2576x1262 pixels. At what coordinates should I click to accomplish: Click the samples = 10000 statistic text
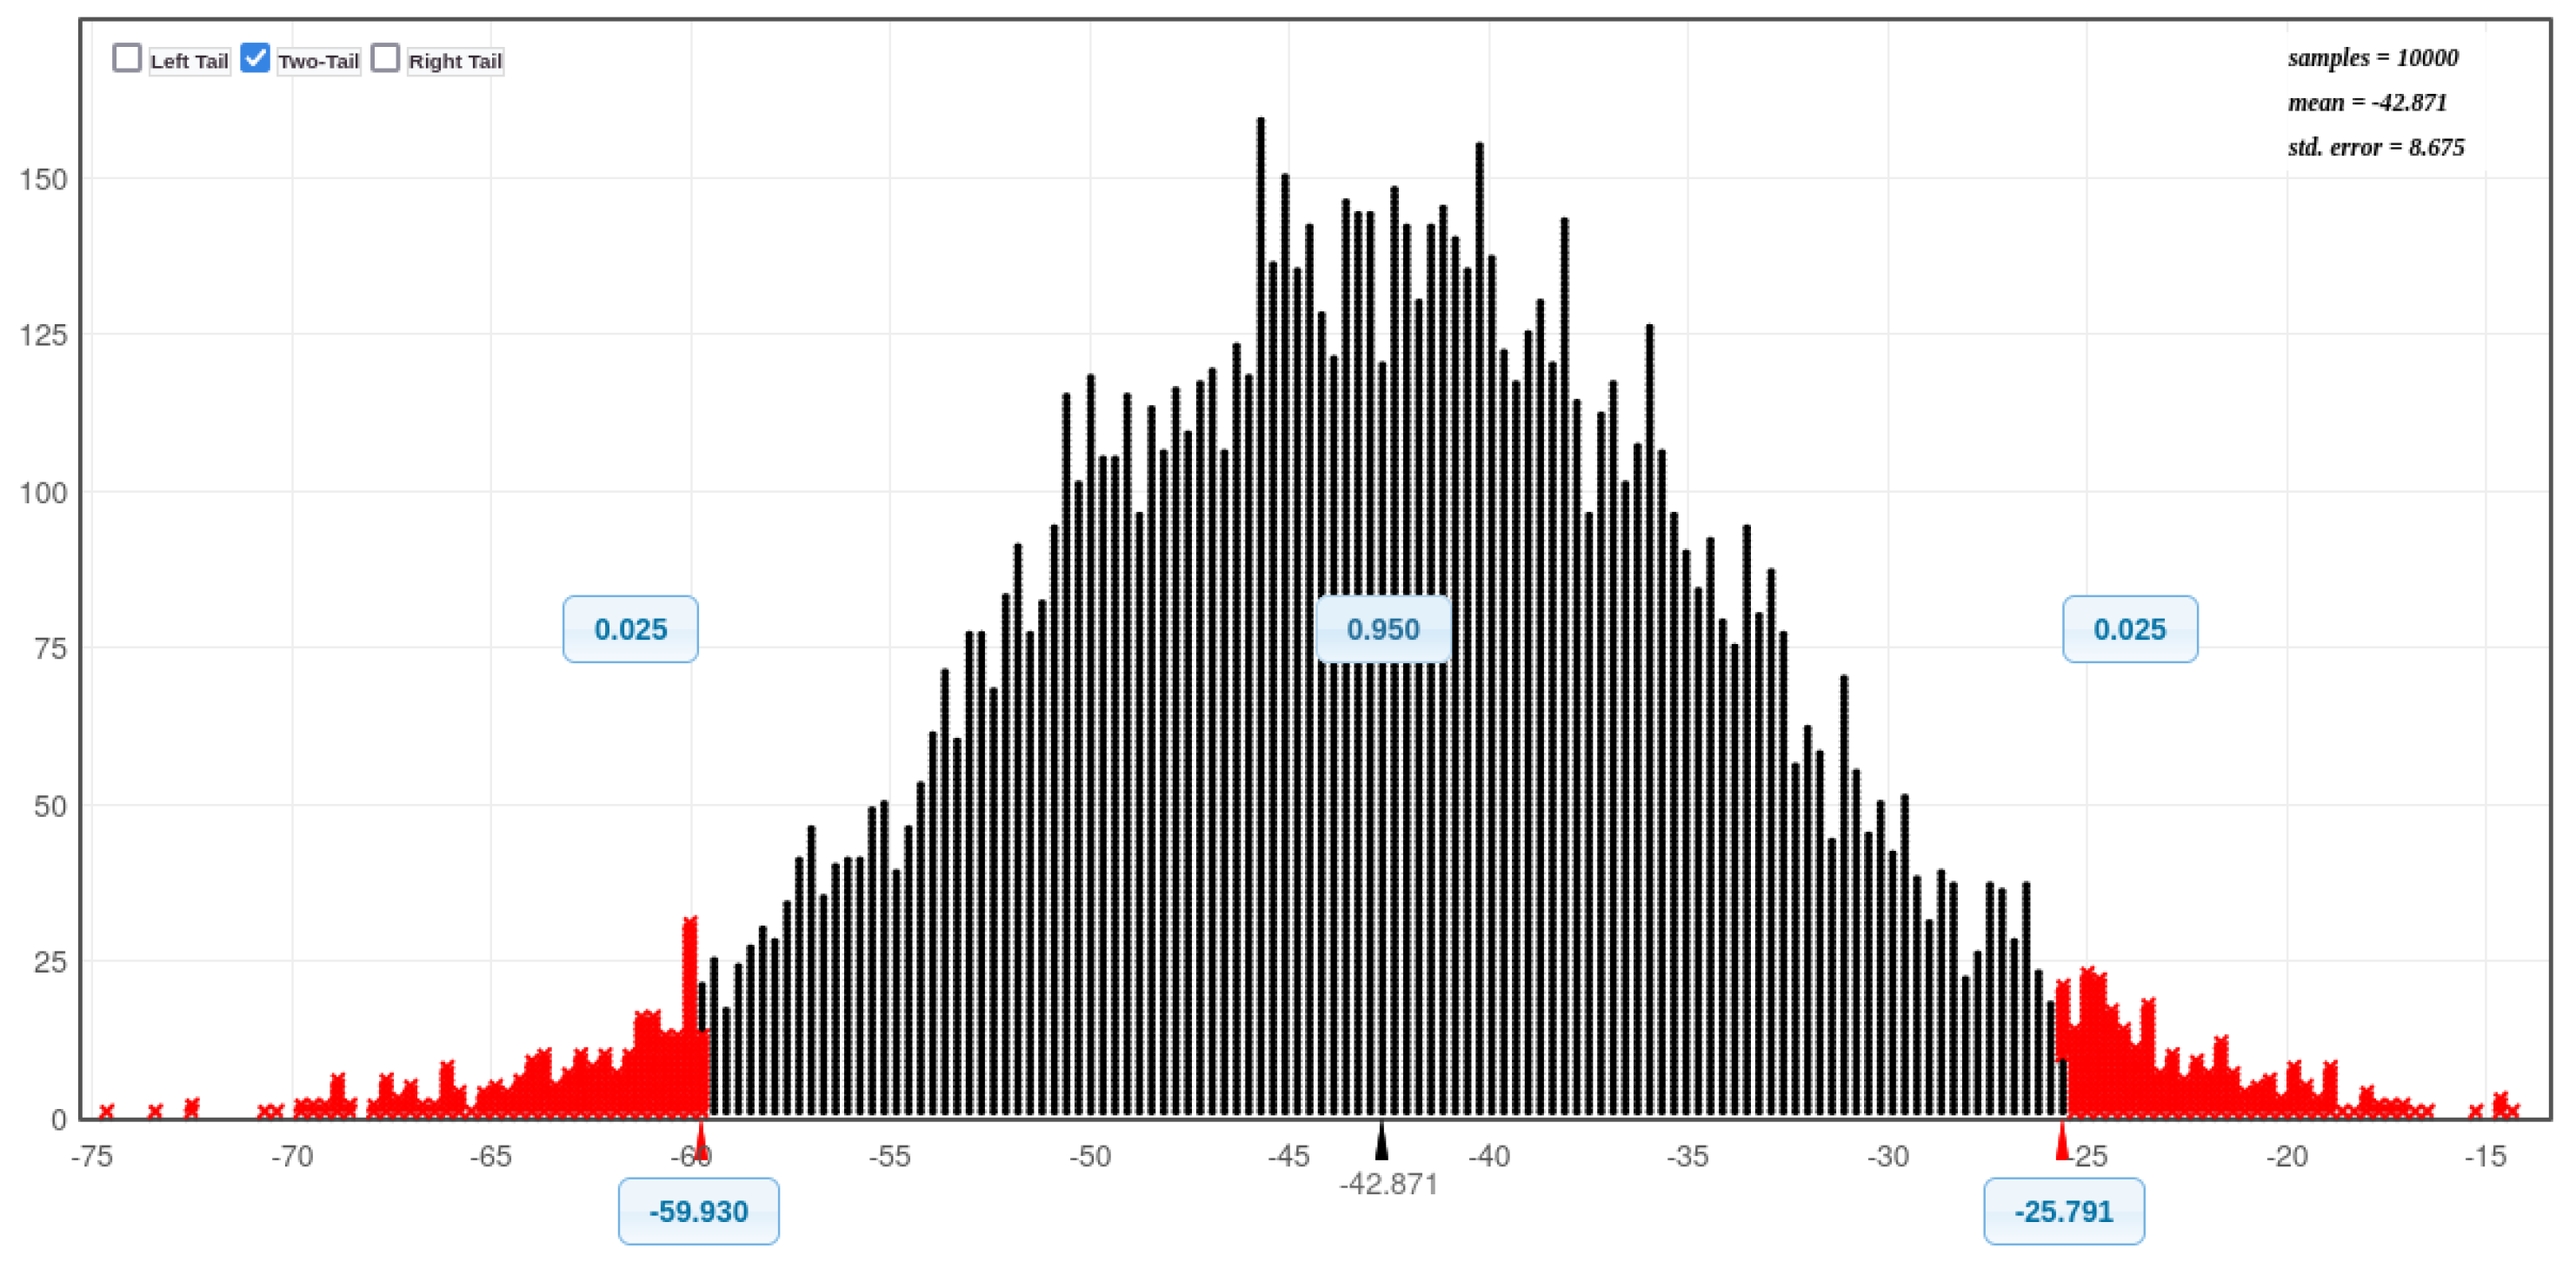(2372, 58)
